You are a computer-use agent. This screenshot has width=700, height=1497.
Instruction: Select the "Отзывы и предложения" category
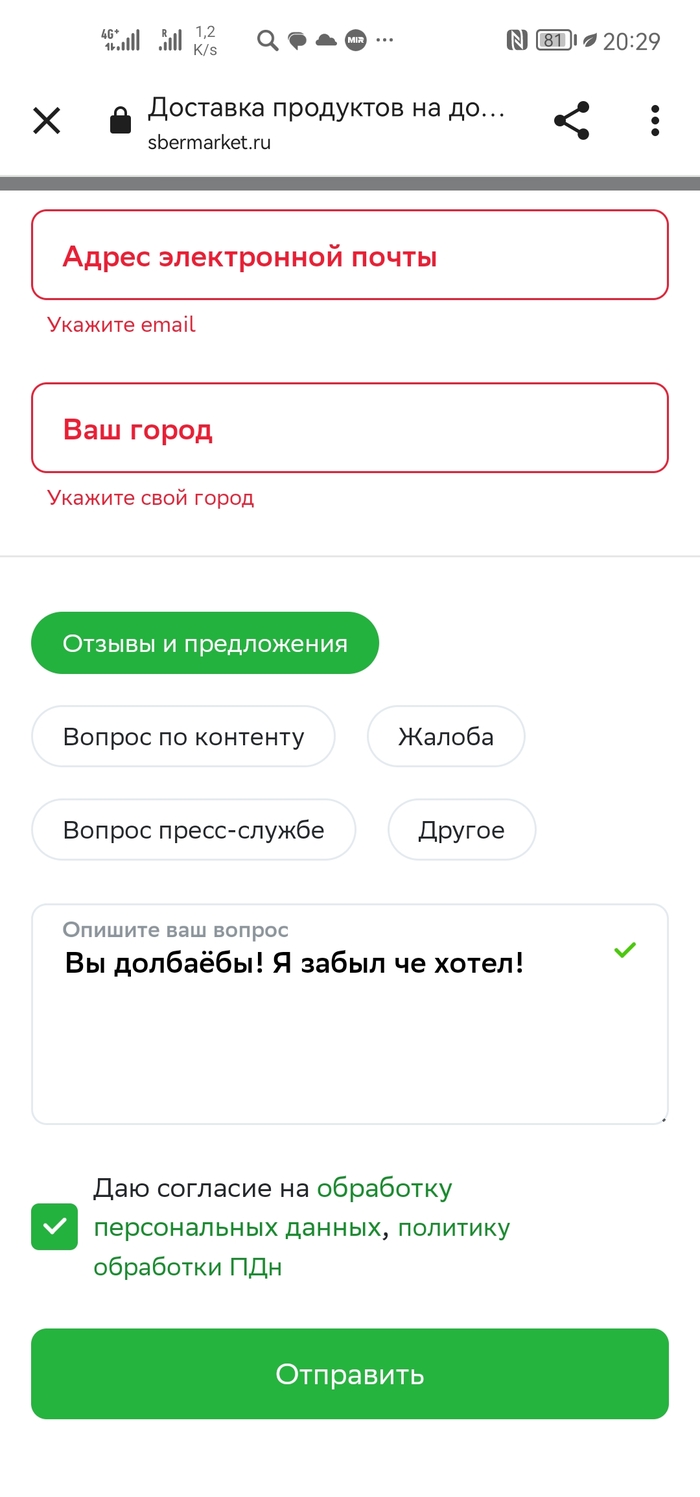[205, 643]
